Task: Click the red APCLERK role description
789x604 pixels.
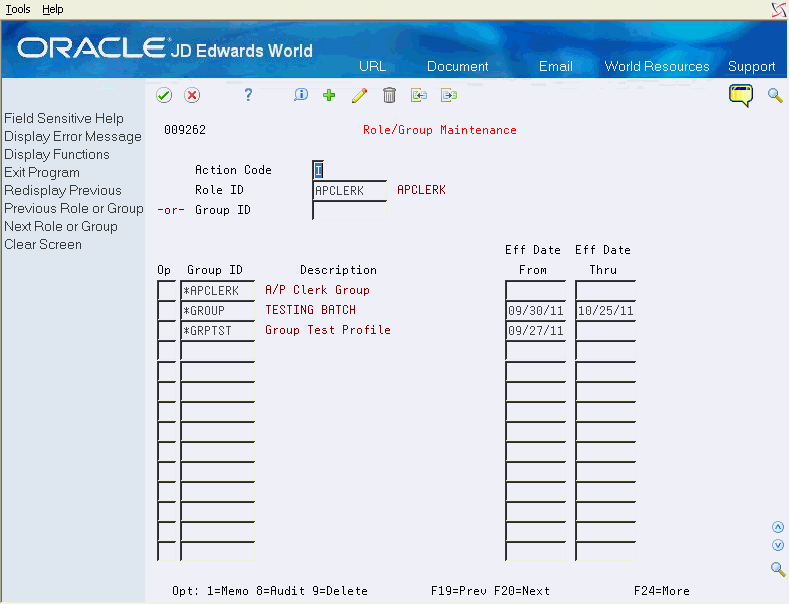Action: (421, 190)
